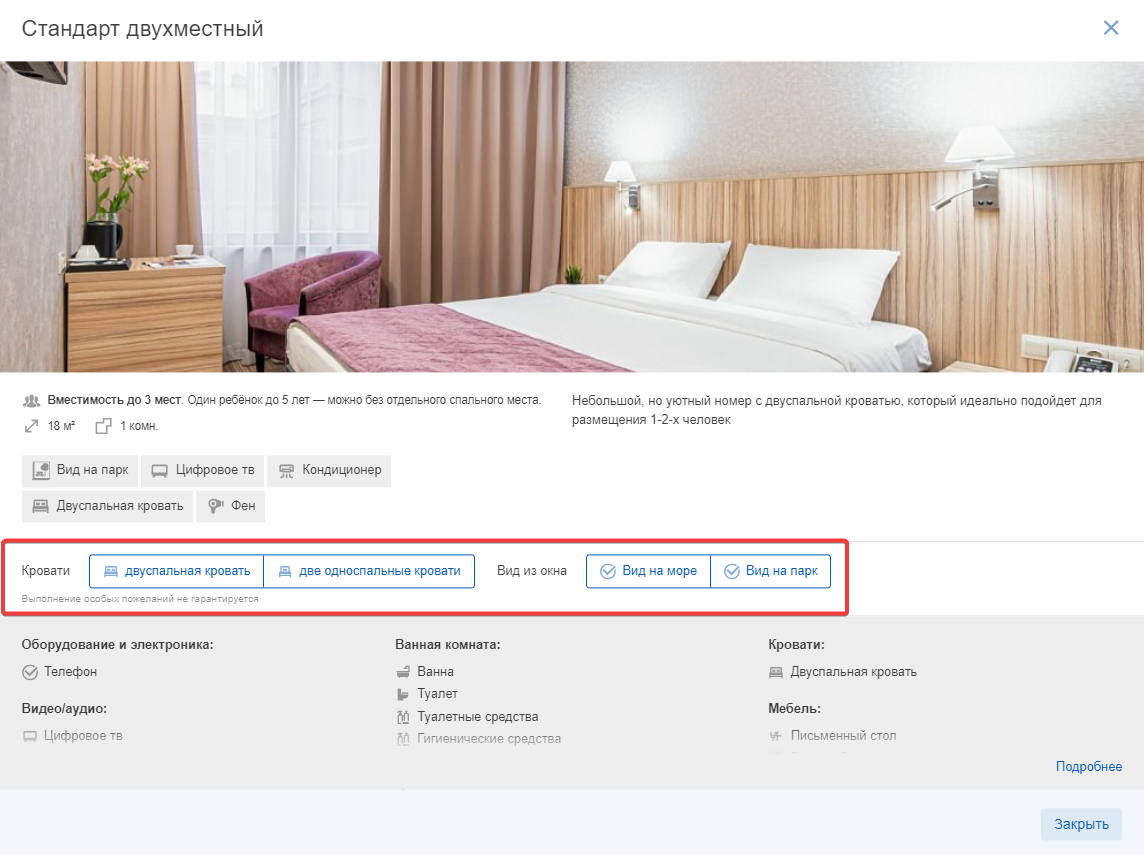Viewport: 1144px width, 855px height.
Task: Click the room area arrows icon
Action: click(31, 426)
